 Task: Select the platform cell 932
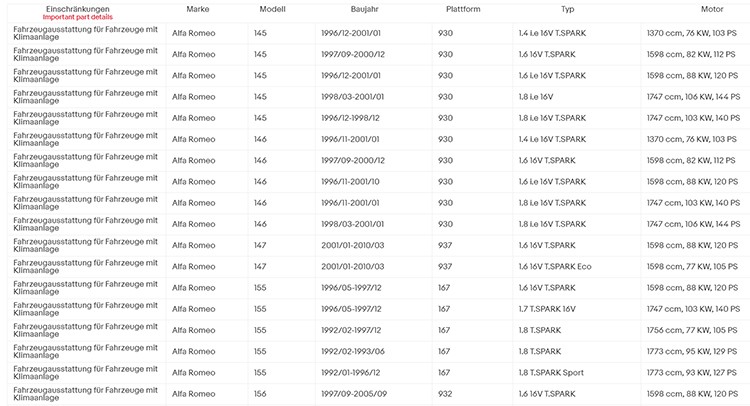[445, 394]
